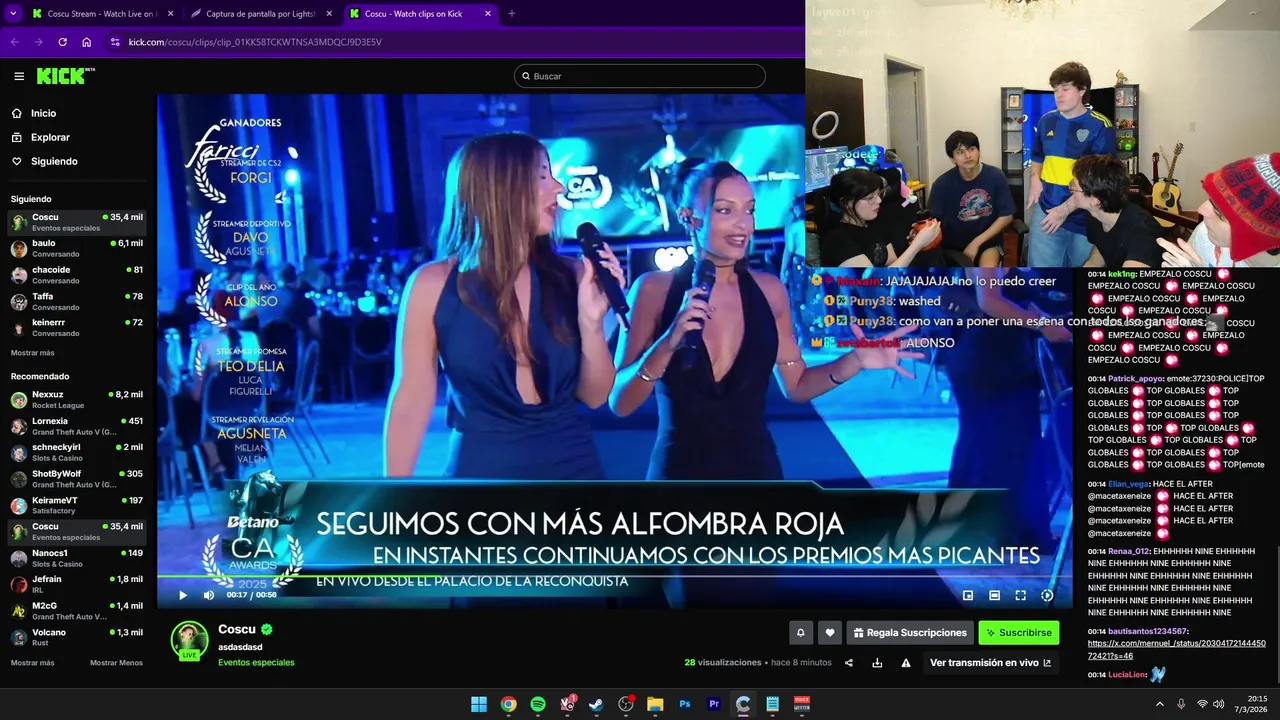The height and width of the screenshot is (720, 1280).
Task: Open M2cG recommended channel
Action: (x=77, y=610)
